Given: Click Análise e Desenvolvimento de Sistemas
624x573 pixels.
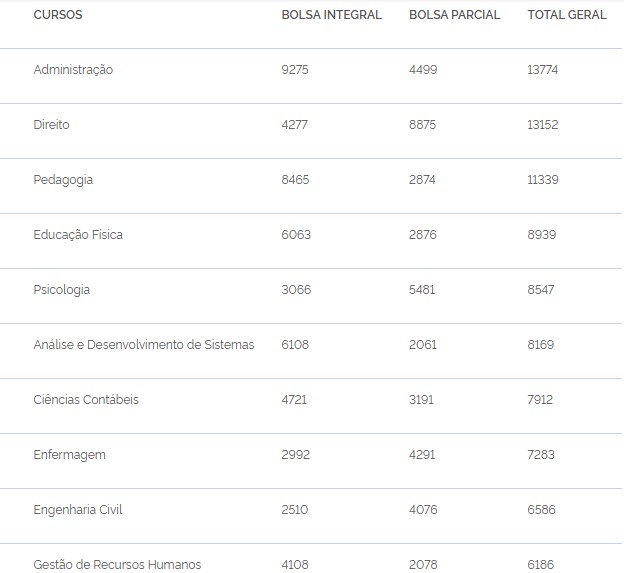Looking at the screenshot, I should coord(144,345).
